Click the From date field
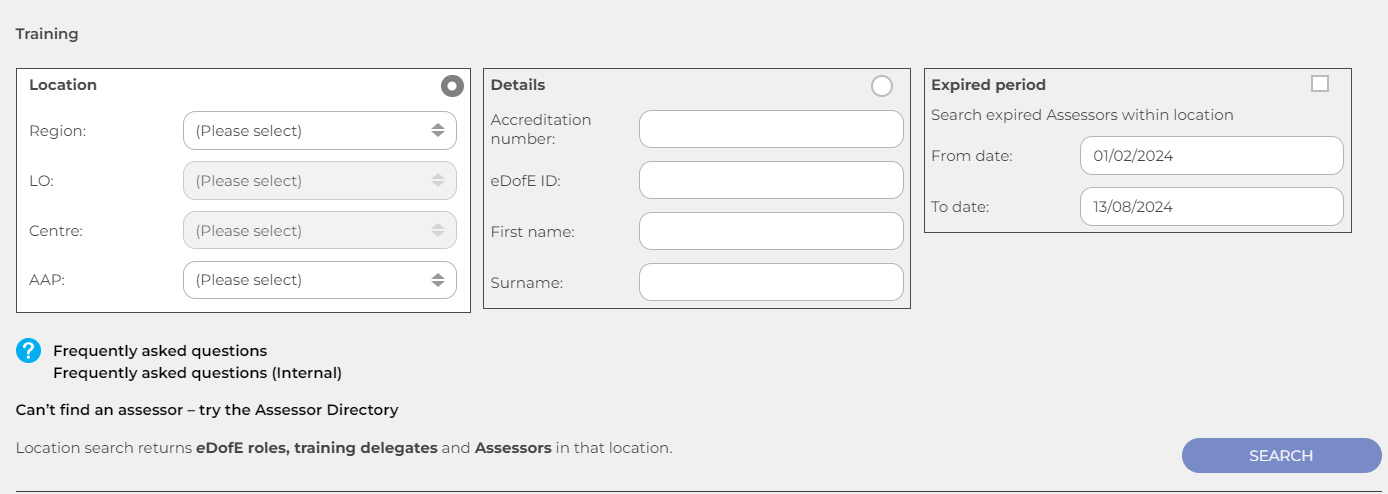 click(x=1211, y=156)
